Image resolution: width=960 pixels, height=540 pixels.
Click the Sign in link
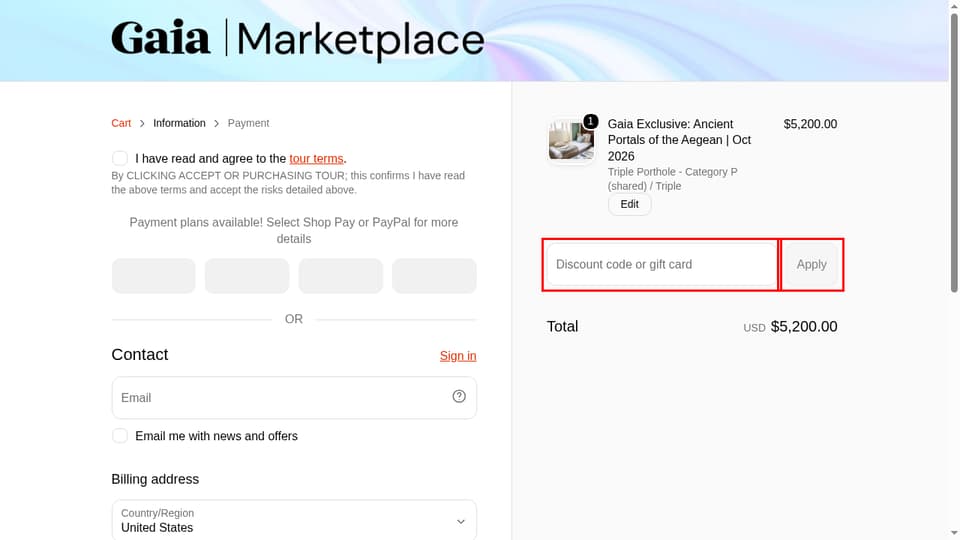458,356
